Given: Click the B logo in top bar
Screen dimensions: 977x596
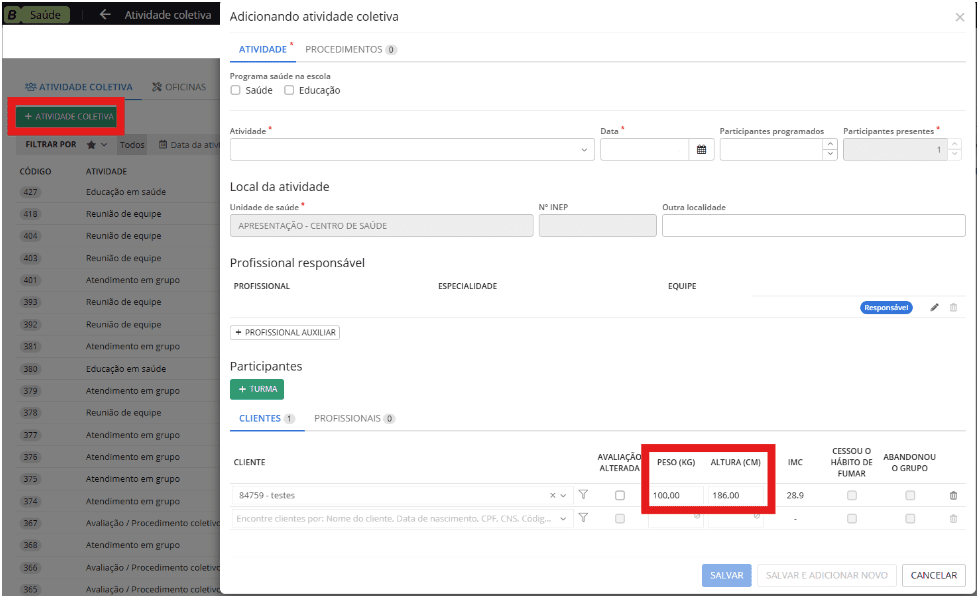Looking at the screenshot, I should tap(12, 16).
